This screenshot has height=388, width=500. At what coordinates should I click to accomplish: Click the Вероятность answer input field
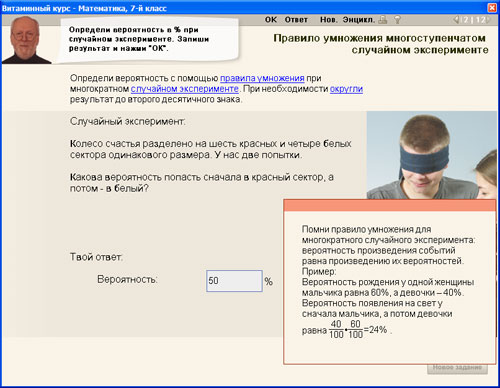tap(234, 281)
